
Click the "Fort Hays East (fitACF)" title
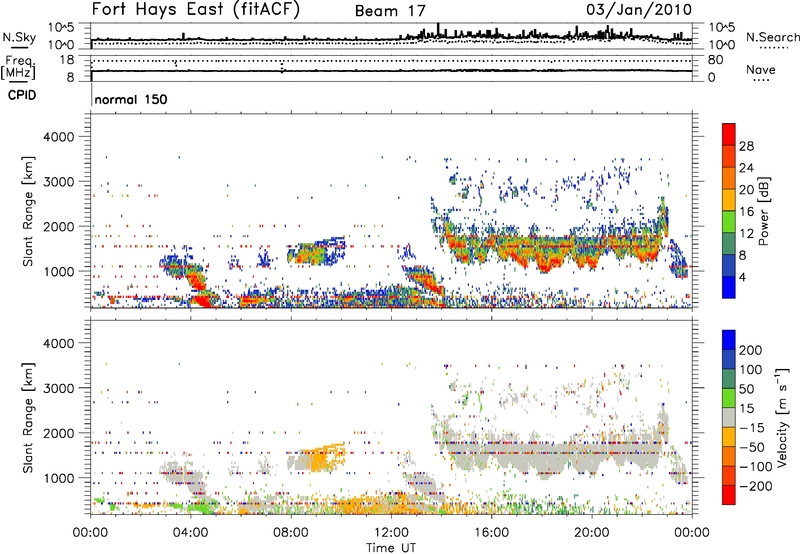196,10
